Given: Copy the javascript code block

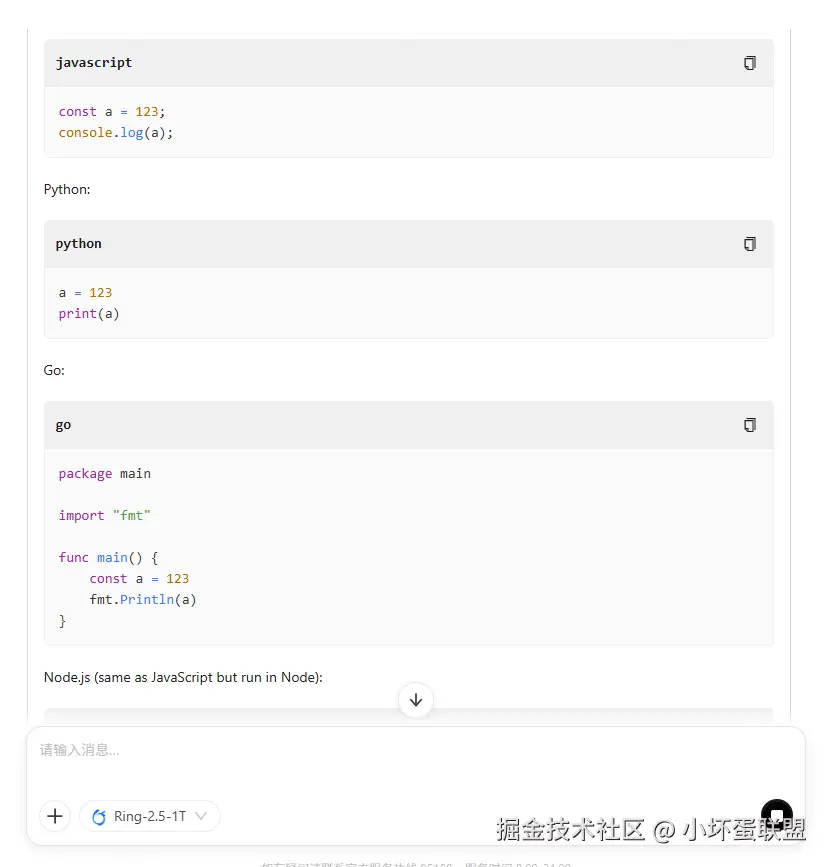Looking at the screenshot, I should tap(750, 63).
